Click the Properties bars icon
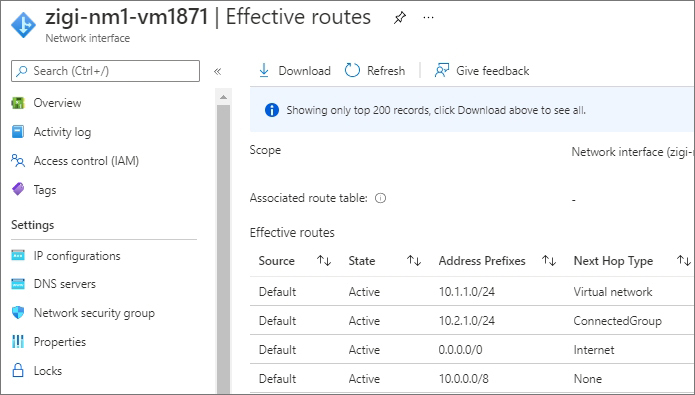The width and height of the screenshot is (695, 395). coord(18,341)
